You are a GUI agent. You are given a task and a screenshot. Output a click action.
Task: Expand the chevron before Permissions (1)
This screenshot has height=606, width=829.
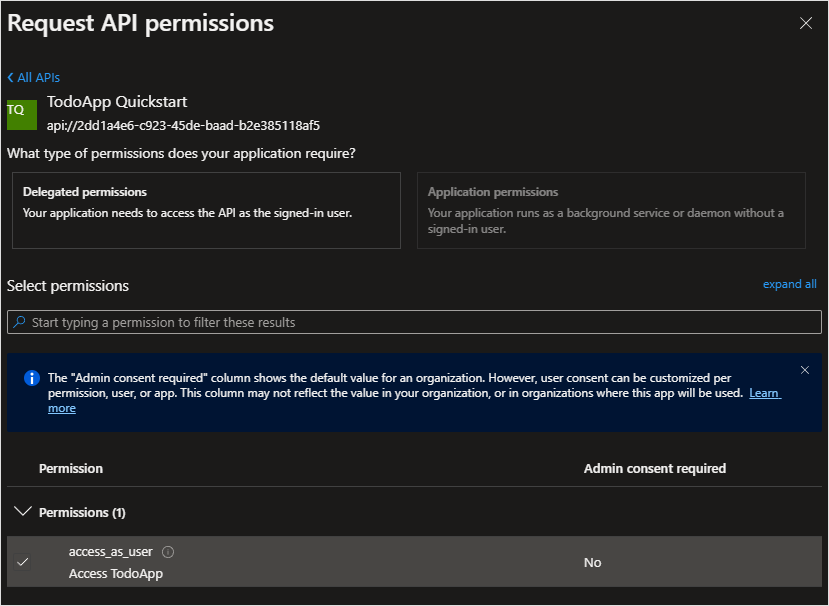coord(22,512)
